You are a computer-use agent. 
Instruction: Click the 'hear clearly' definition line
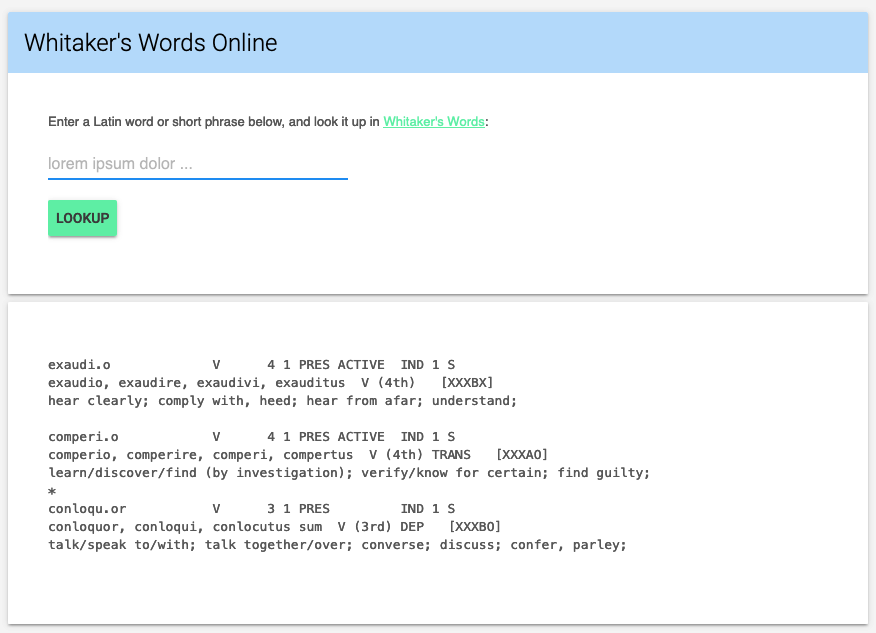[282, 401]
